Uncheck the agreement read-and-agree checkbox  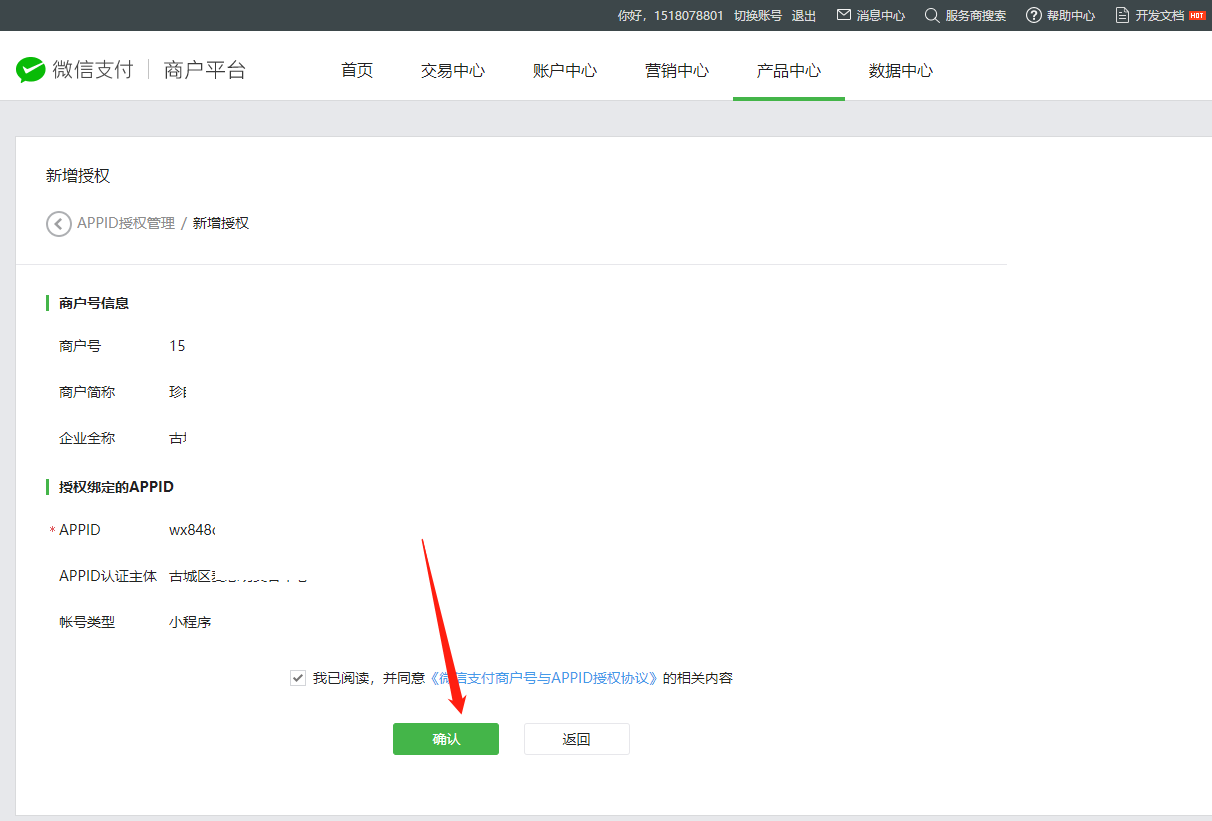298,678
